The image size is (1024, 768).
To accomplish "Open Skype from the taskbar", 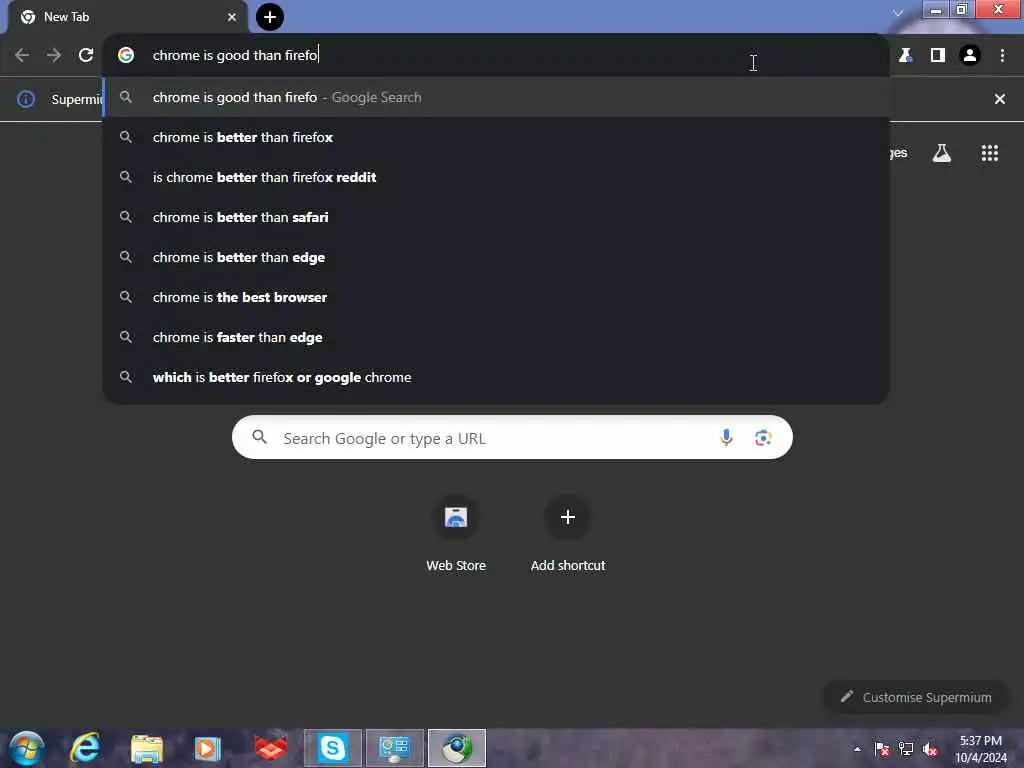I will point(332,748).
